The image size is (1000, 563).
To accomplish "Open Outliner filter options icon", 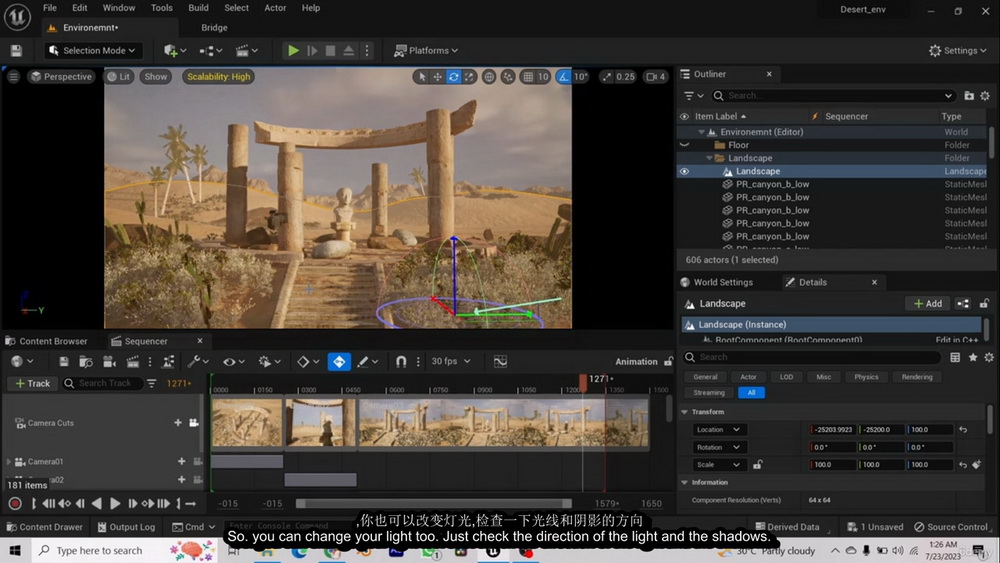I will pyautogui.click(x=693, y=96).
